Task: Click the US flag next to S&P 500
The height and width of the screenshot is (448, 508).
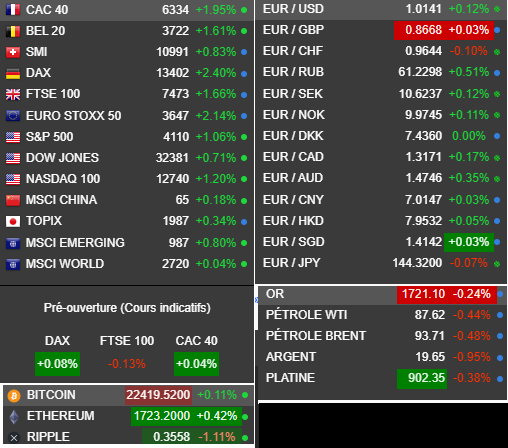Action: pos(13,137)
